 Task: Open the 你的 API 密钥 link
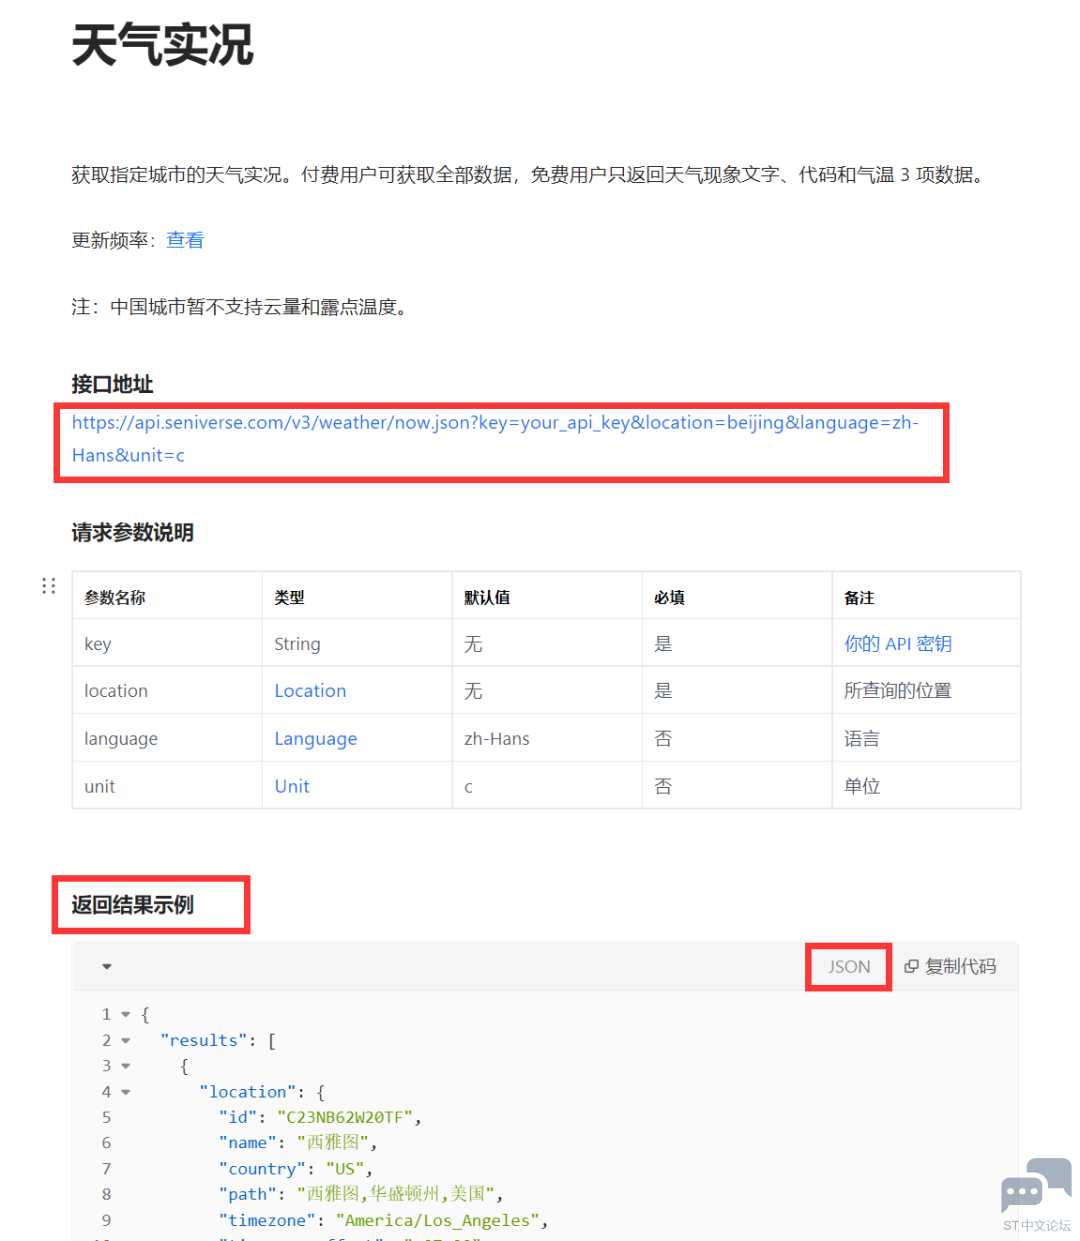[898, 644]
